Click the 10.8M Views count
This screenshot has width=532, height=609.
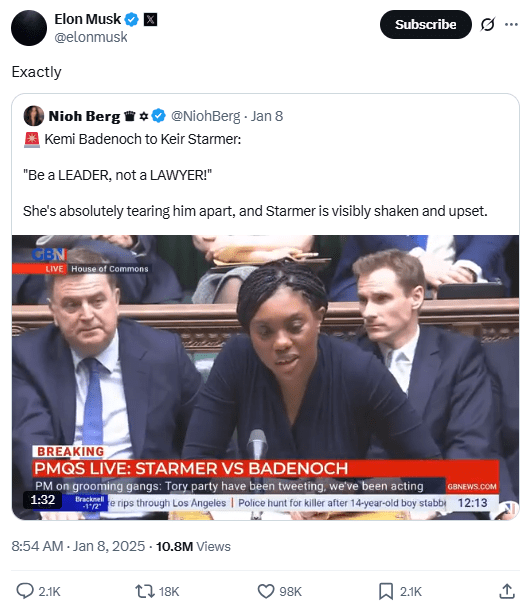(x=193, y=546)
